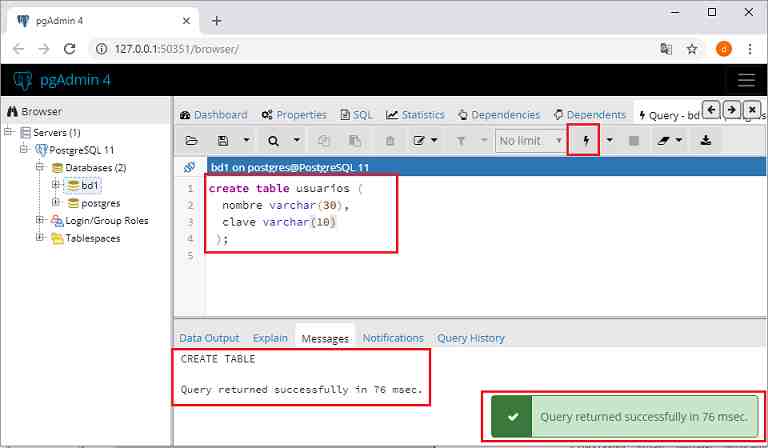Open the Clear options dropdown arrow
768x448 pixels.
click(679, 141)
